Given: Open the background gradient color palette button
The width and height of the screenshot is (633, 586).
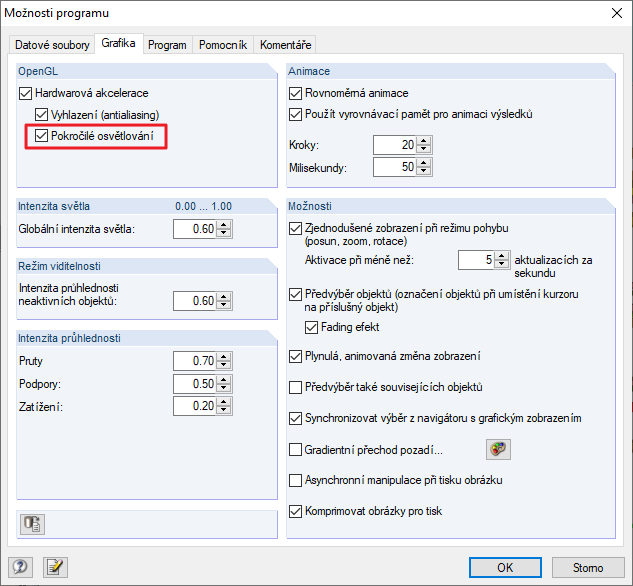Looking at the screenshot, I should [x=498, y=449].
